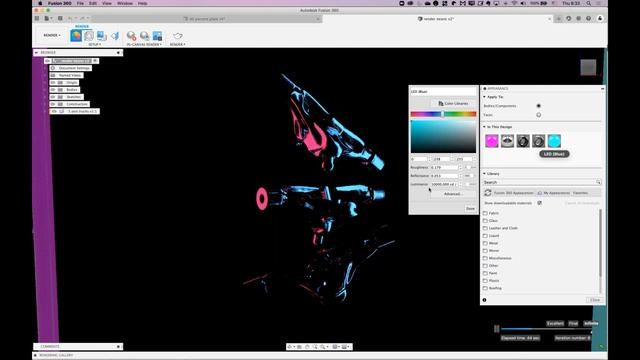Viewport: 640px width, 360px height.
Task: Click the Color Libraries button
Action: point(453,104)
